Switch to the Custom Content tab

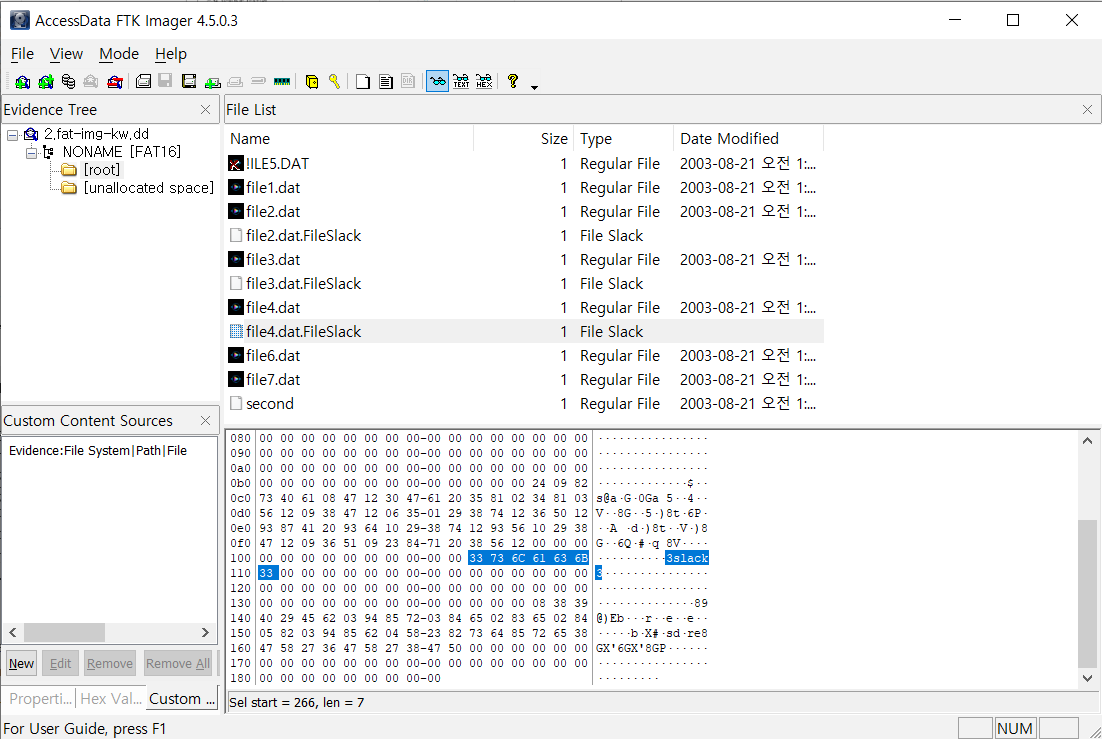coord(182,699)
